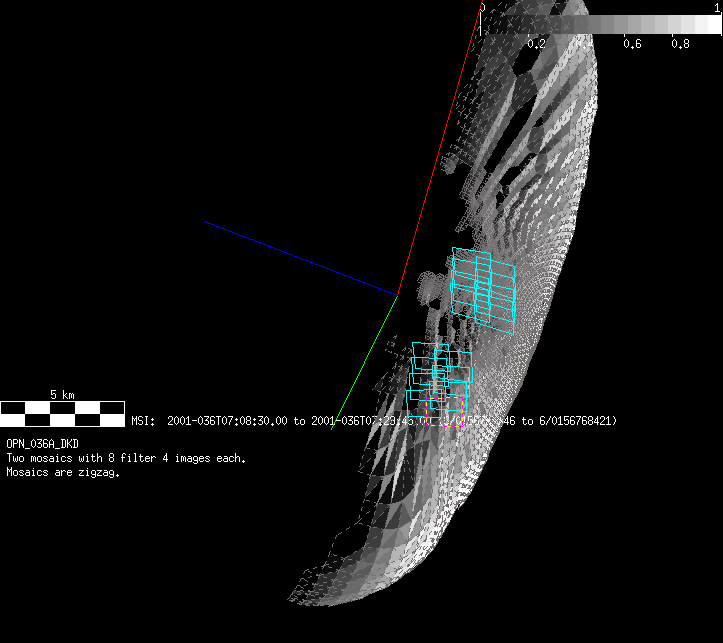Click the checkered 5 km scale bar

click(62, 407)
